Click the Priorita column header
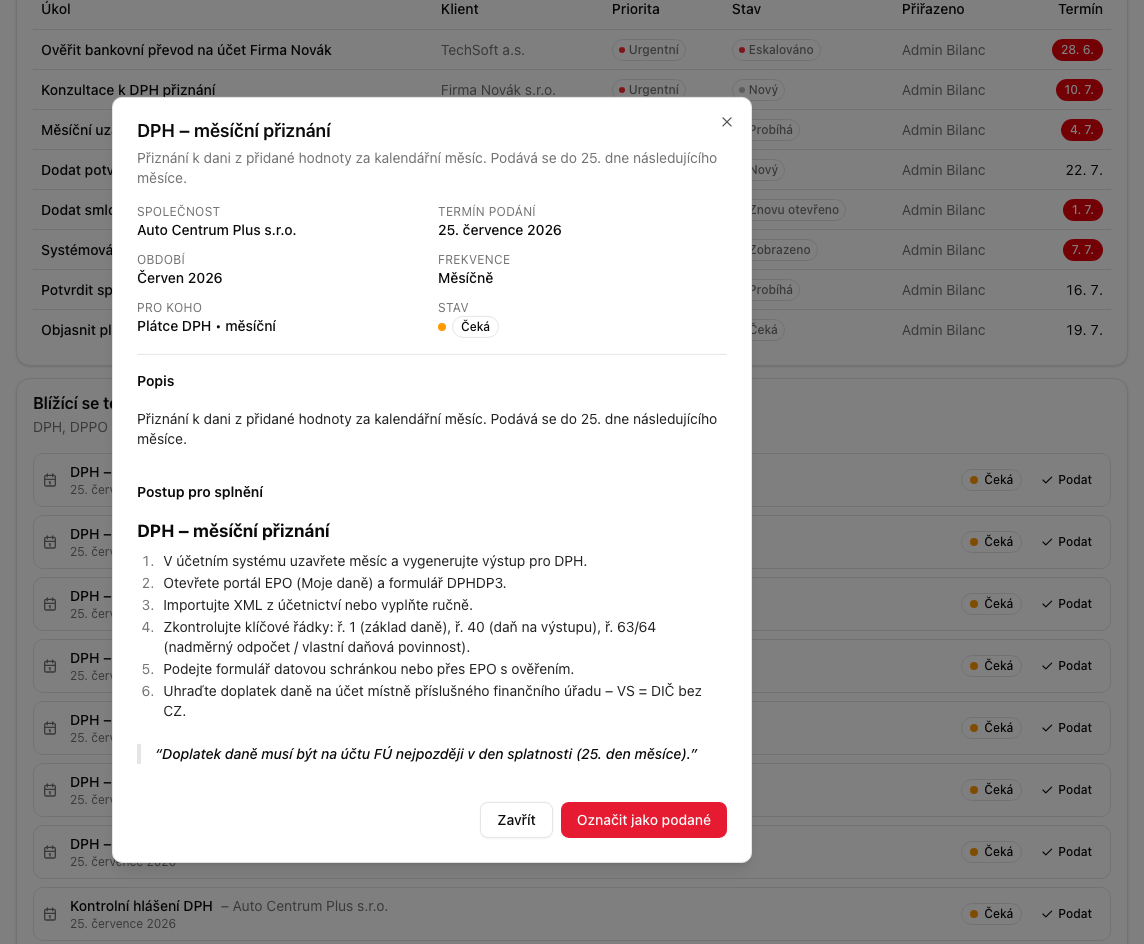 coord(635,9)
